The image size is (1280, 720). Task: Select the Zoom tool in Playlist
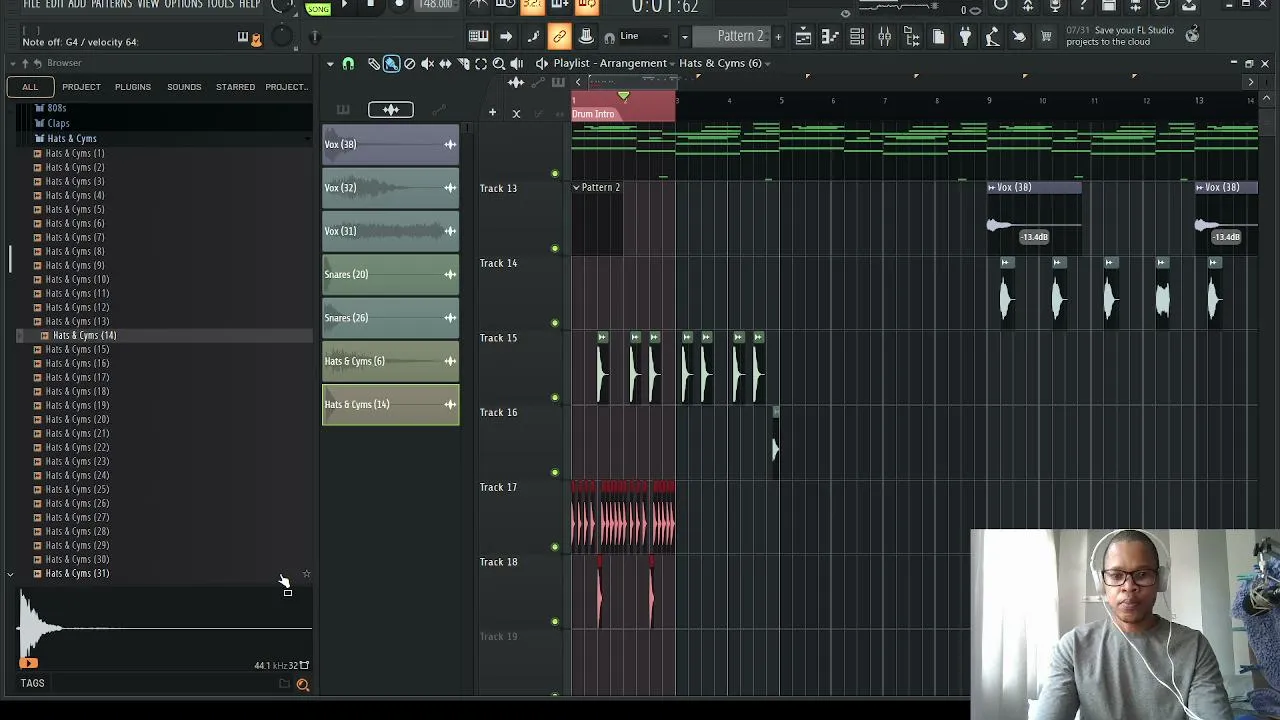click(x=499, y=63)
